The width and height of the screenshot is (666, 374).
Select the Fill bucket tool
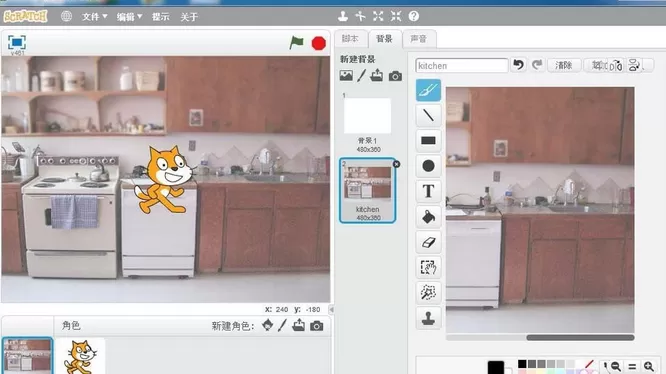pos(428,217)
